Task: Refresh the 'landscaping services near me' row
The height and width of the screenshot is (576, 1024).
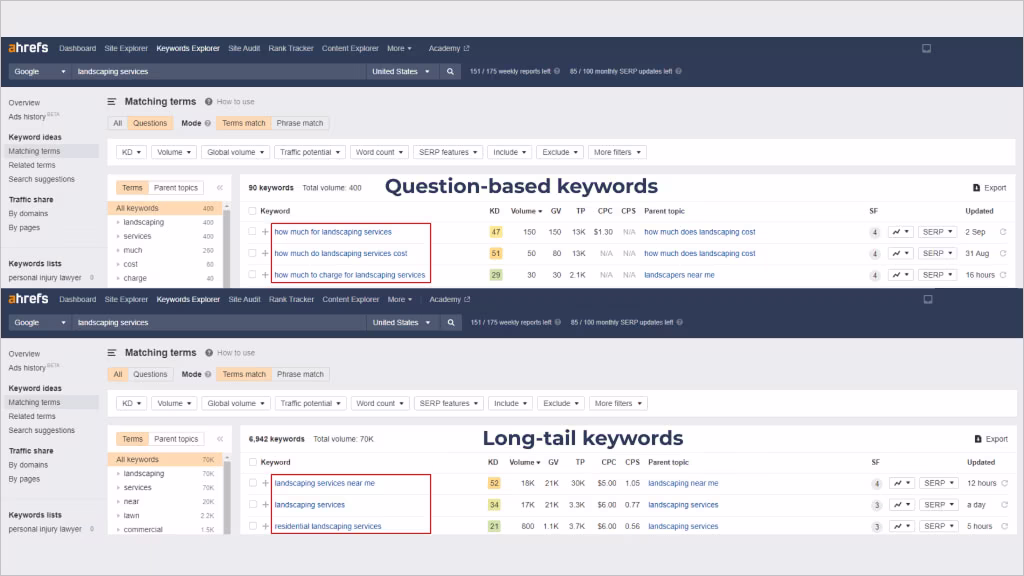Action: [1004, 483]
